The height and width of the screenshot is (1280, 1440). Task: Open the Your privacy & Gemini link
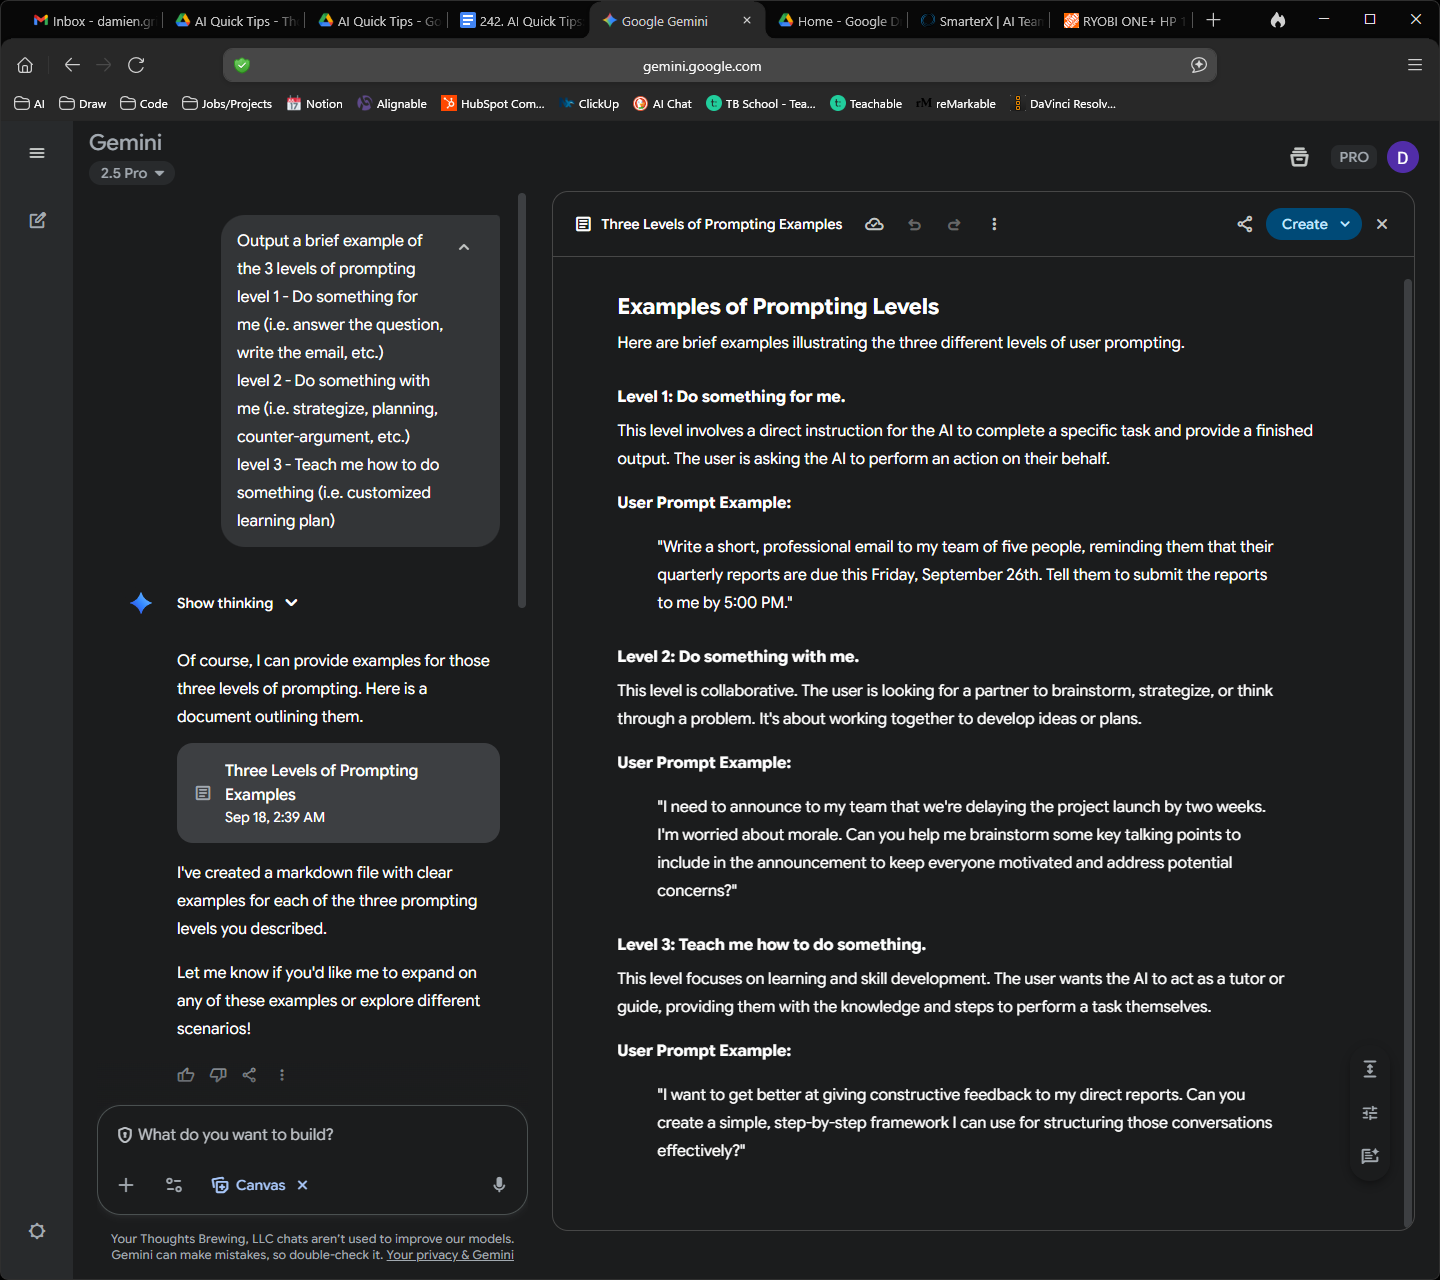(450, 1254)
